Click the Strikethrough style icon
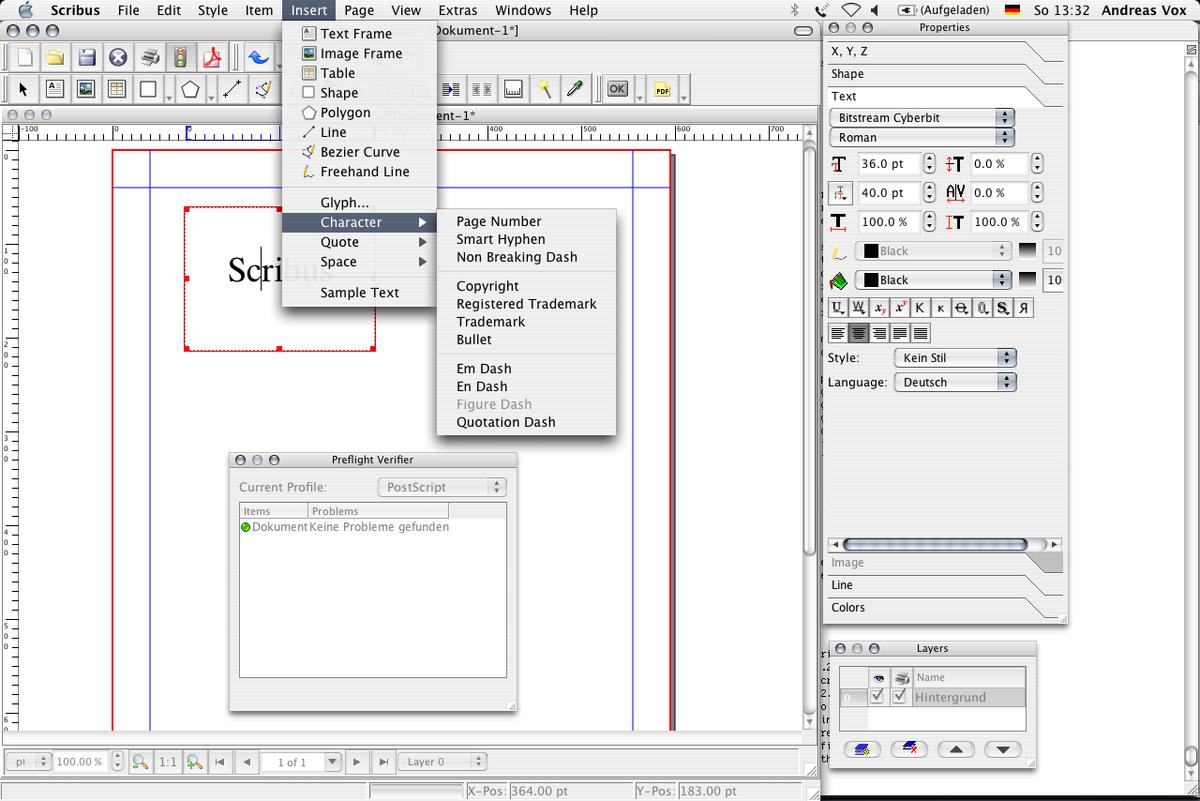Image resolution: width=1200 pixels, height=801 pixels. [x=962, y=308]
